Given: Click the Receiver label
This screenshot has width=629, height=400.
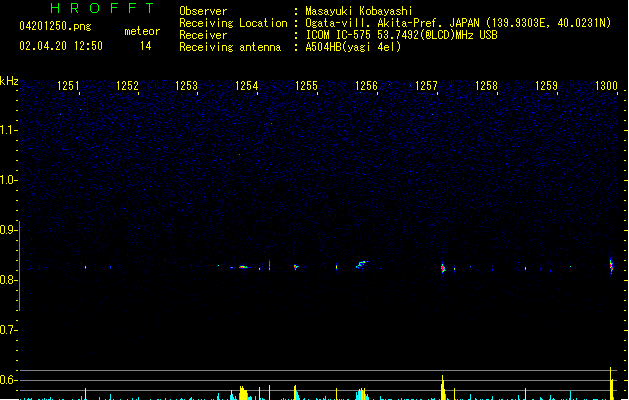Looking at the screenshot, I should tap(203, 35).
